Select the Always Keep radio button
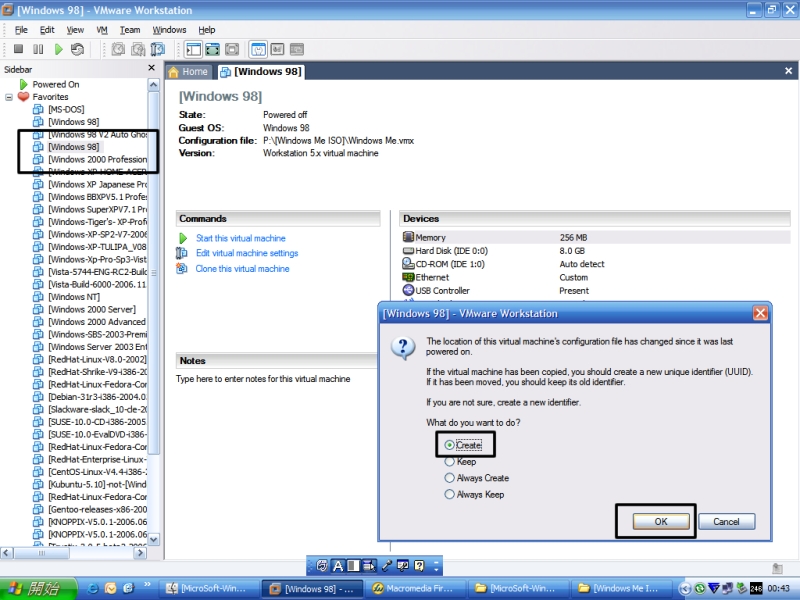Screen dimensions: 800x600 tap(449, 494)
